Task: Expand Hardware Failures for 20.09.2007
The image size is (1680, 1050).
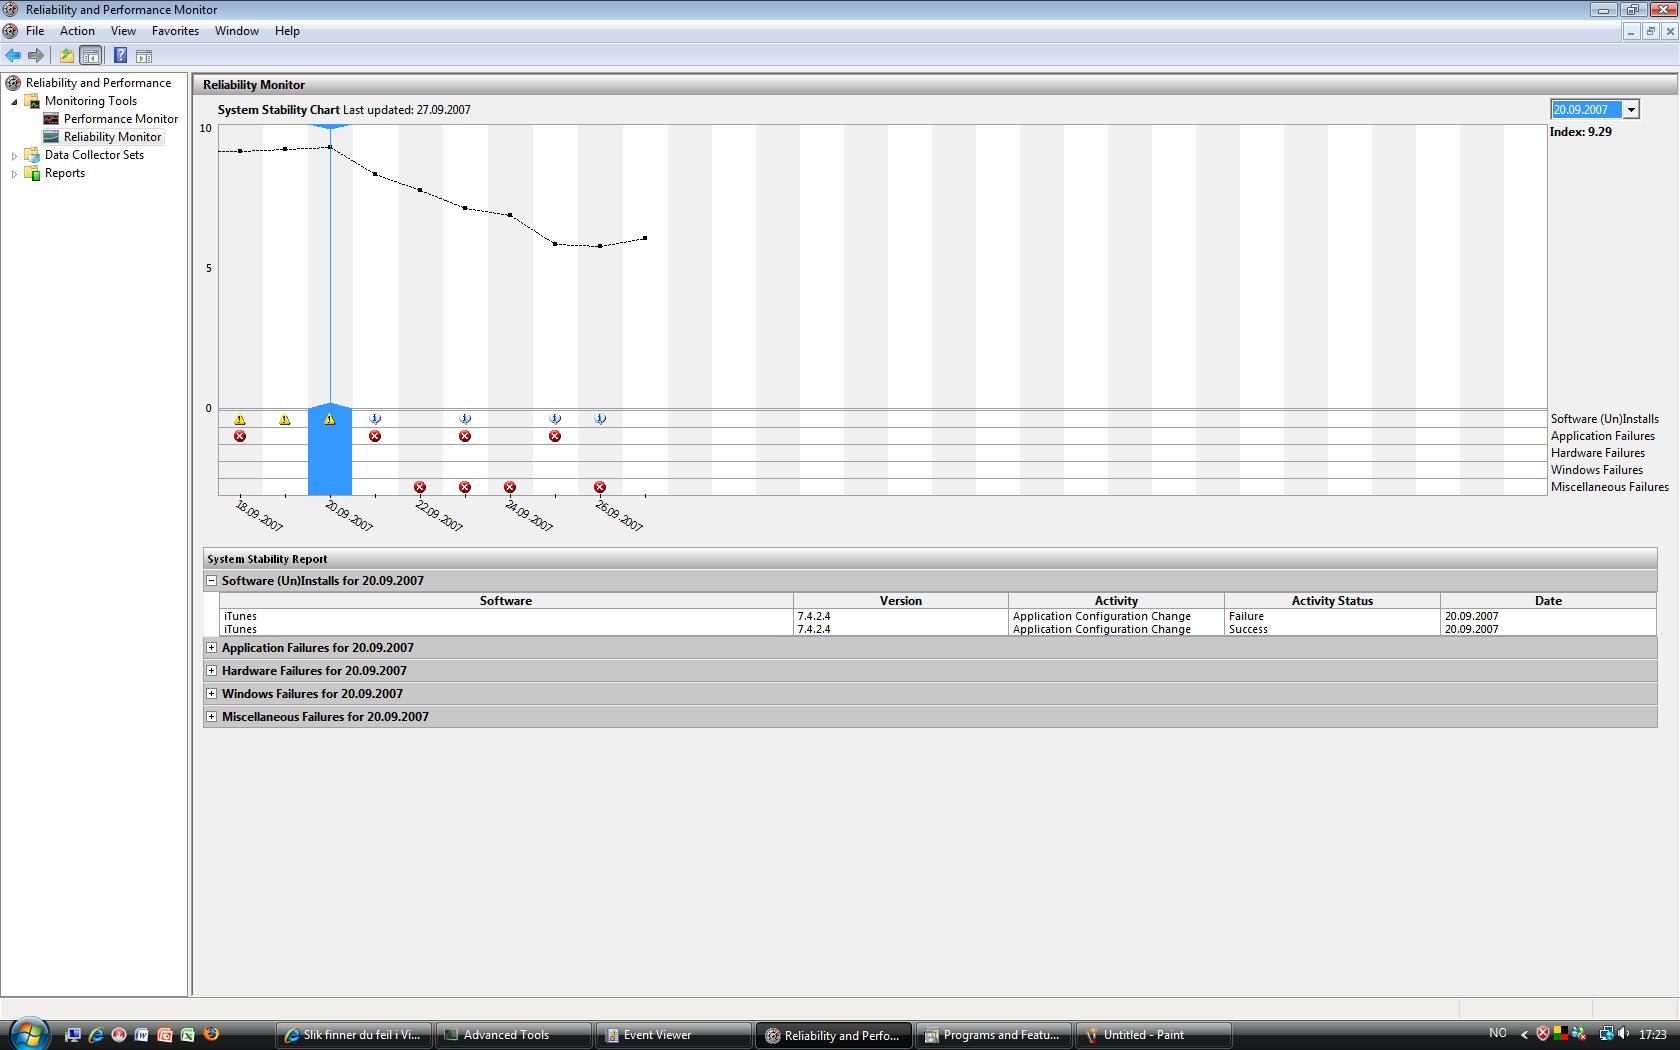Action: (212, 670)
